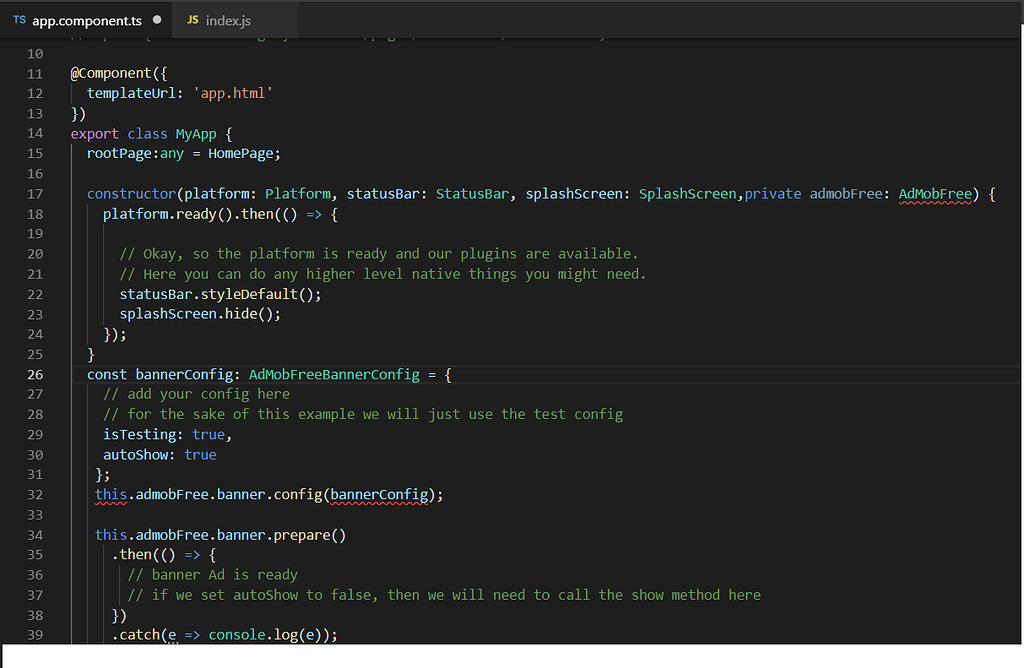Click the MyApp class name

(196, 134)
